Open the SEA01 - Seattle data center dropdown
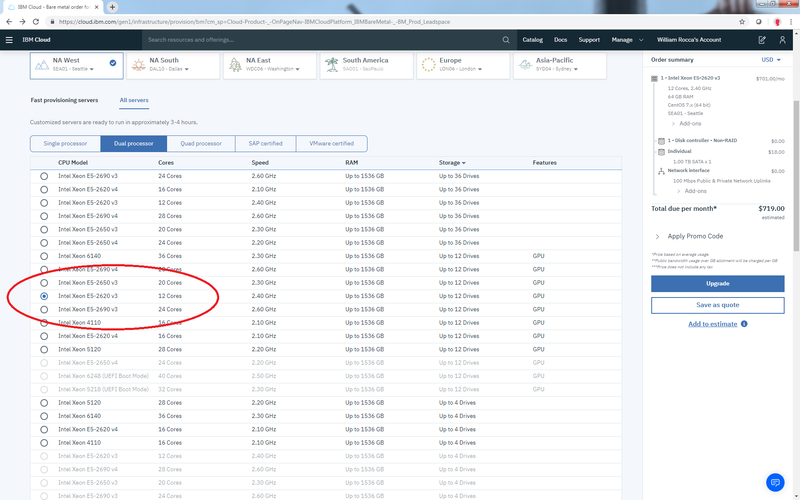This screenshot has height=500, width=800. tap(73, 69)
